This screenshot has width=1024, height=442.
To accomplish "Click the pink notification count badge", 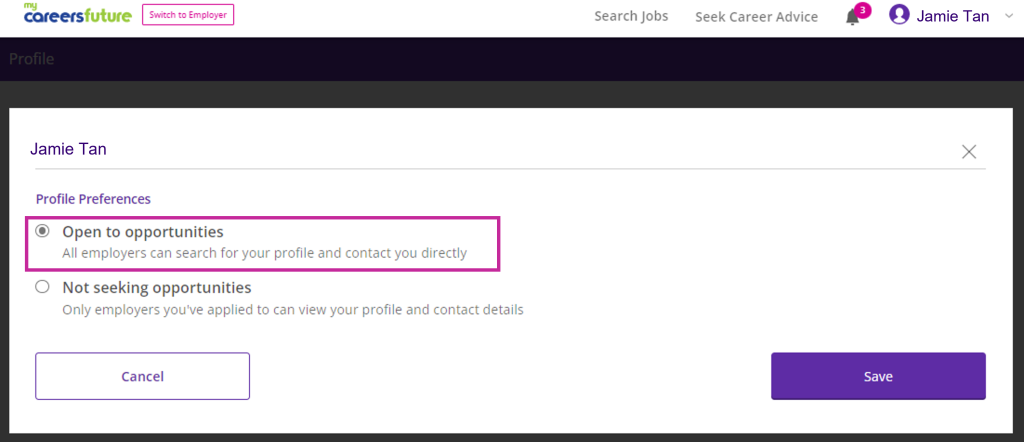I will click(x=863, y=10).
